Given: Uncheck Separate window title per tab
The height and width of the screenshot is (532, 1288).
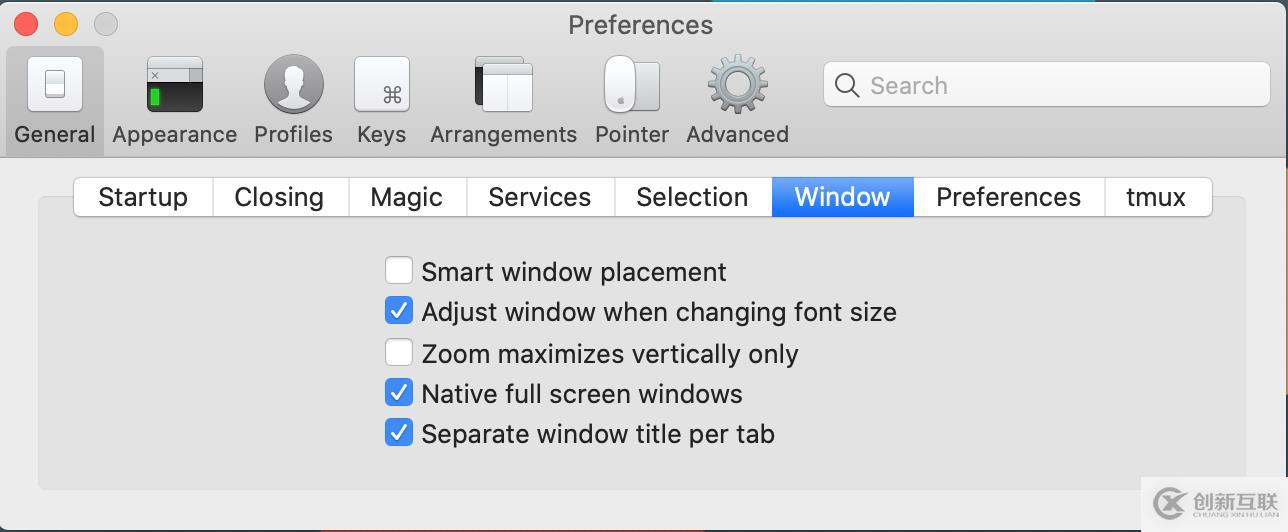Looking at the screenshot, I should 399,433.
